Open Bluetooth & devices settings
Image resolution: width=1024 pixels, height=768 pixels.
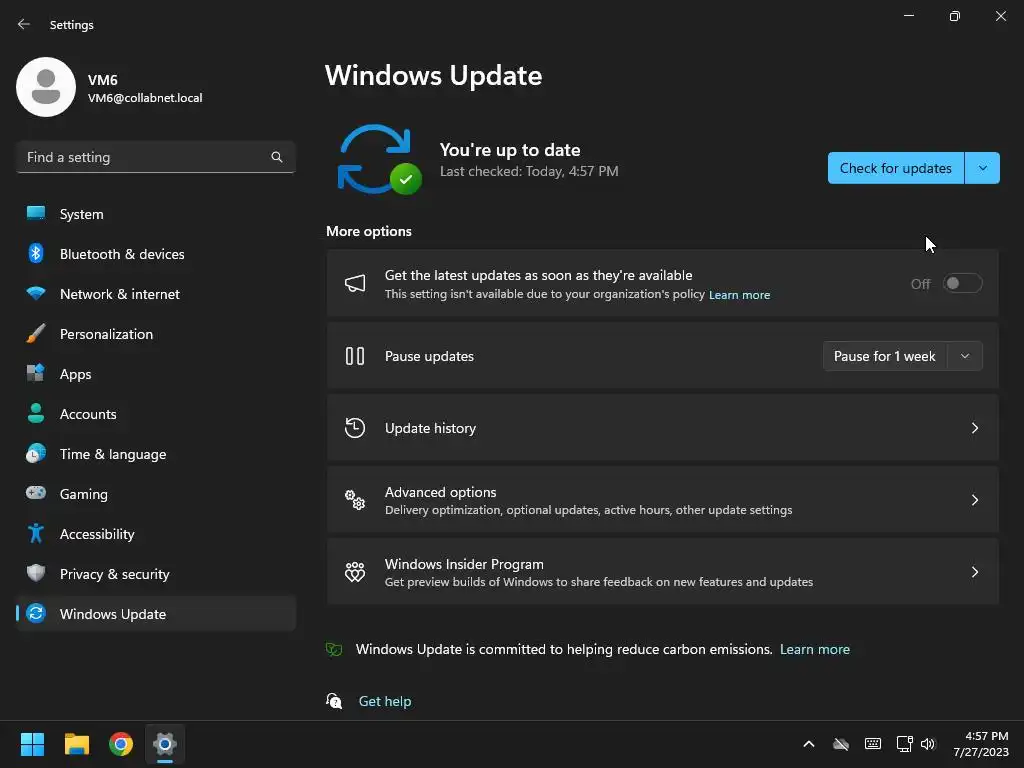click(155, 254)
